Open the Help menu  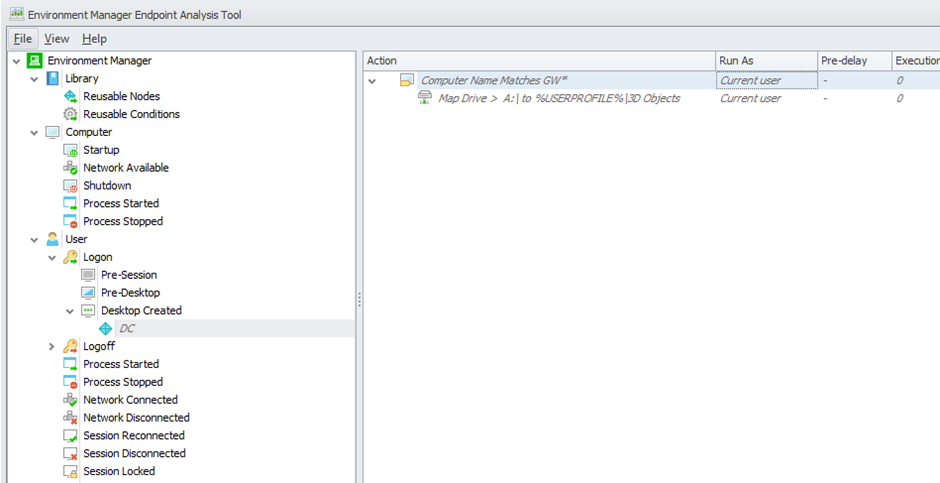(x=94, y=38)
